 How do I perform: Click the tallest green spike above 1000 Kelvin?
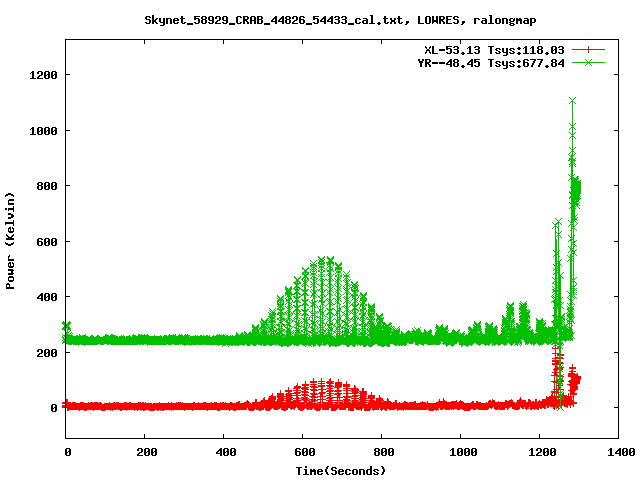click(572, 101)
